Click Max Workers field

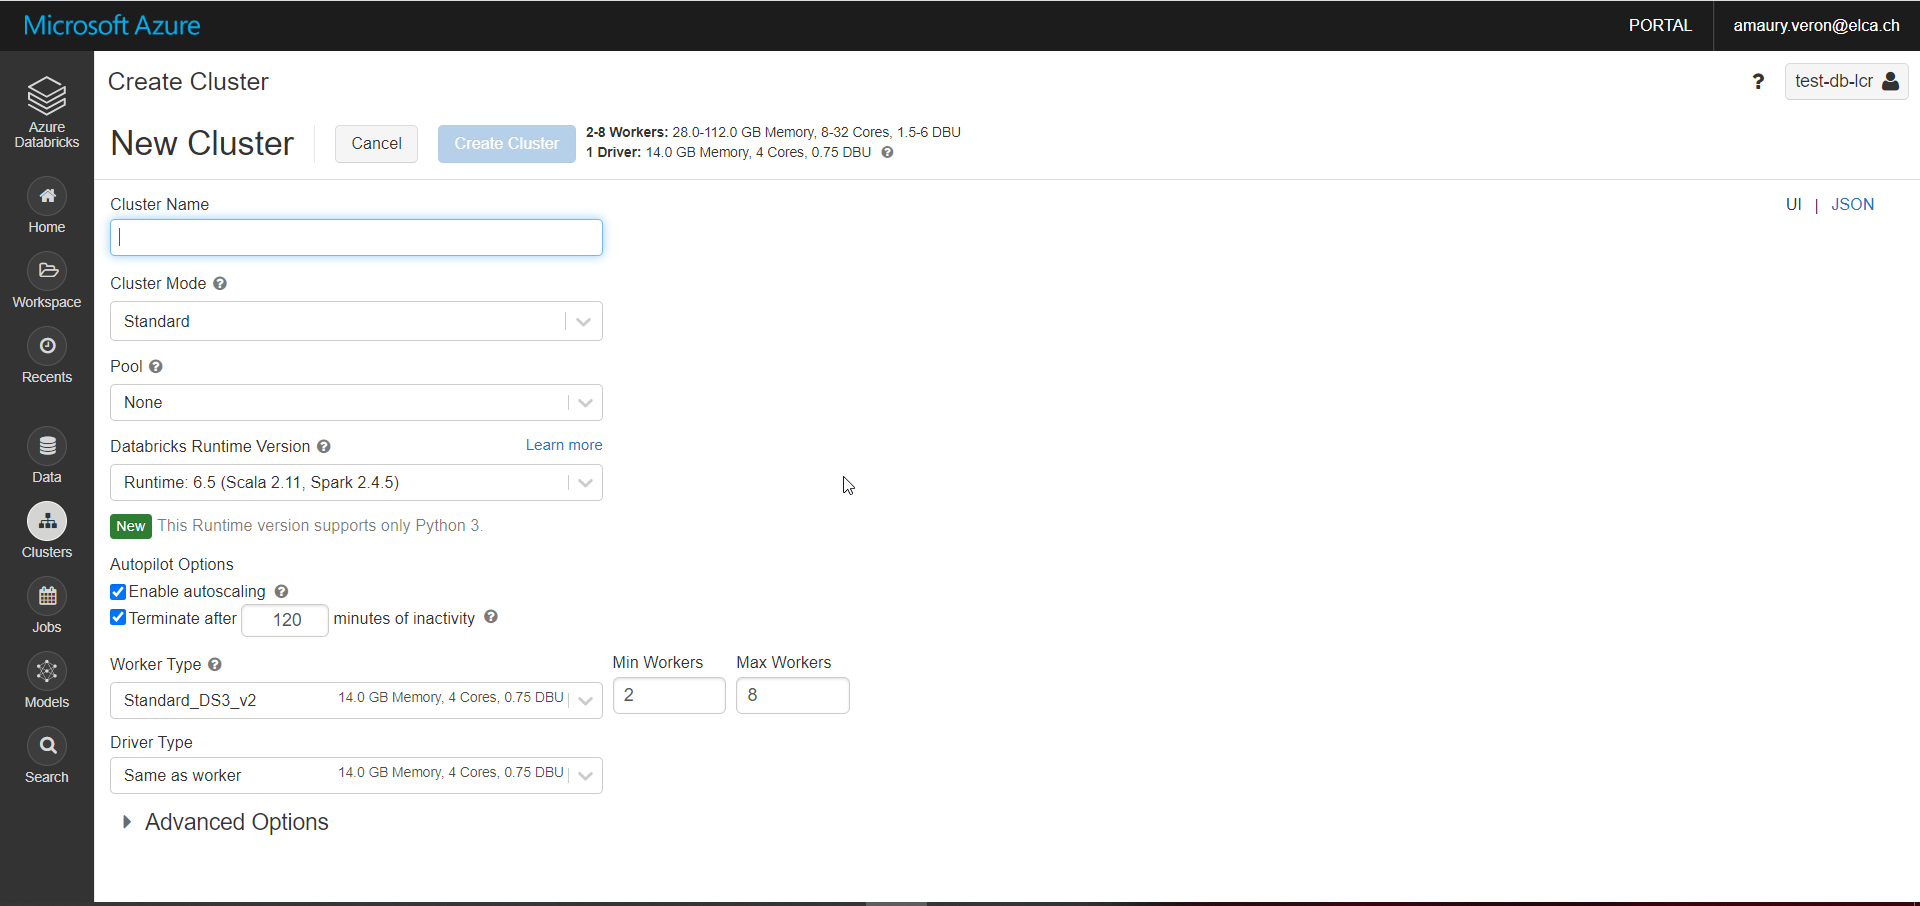coord(793,695)
